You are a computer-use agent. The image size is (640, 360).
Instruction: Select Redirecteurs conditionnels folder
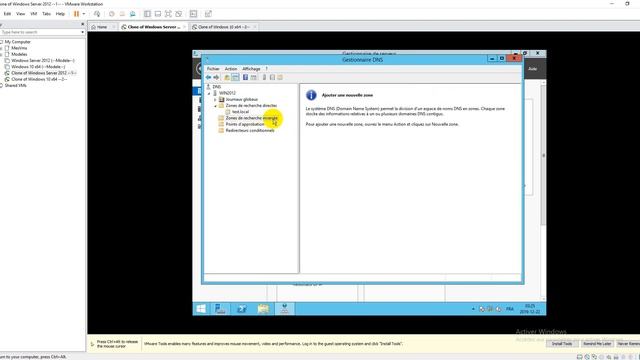tap(250, 130)
